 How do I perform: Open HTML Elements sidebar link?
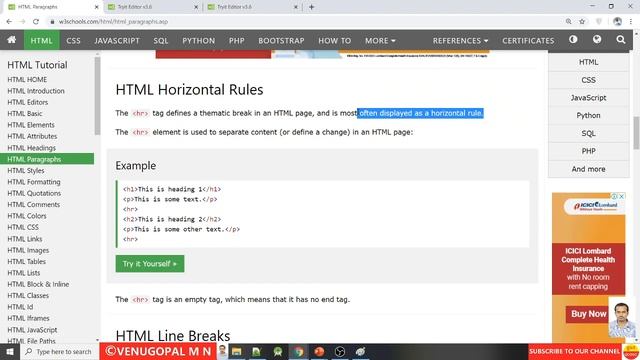tap(31, 125)
